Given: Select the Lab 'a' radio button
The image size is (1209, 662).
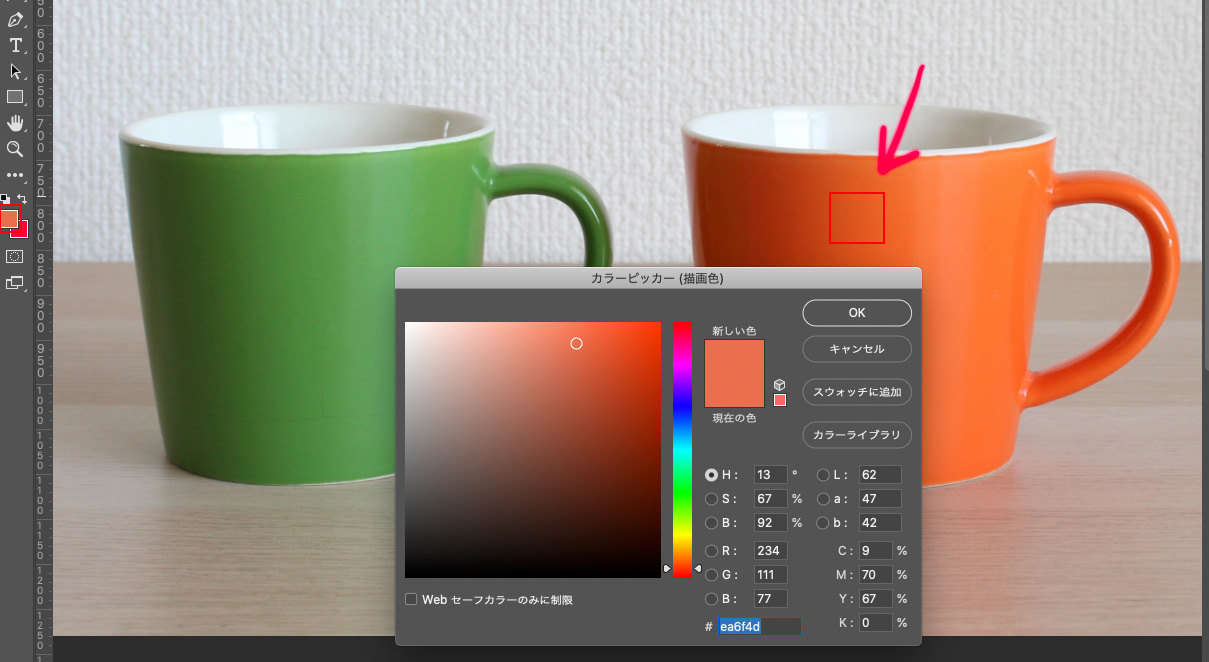Looking at the screenshot, I should point(823,499).
